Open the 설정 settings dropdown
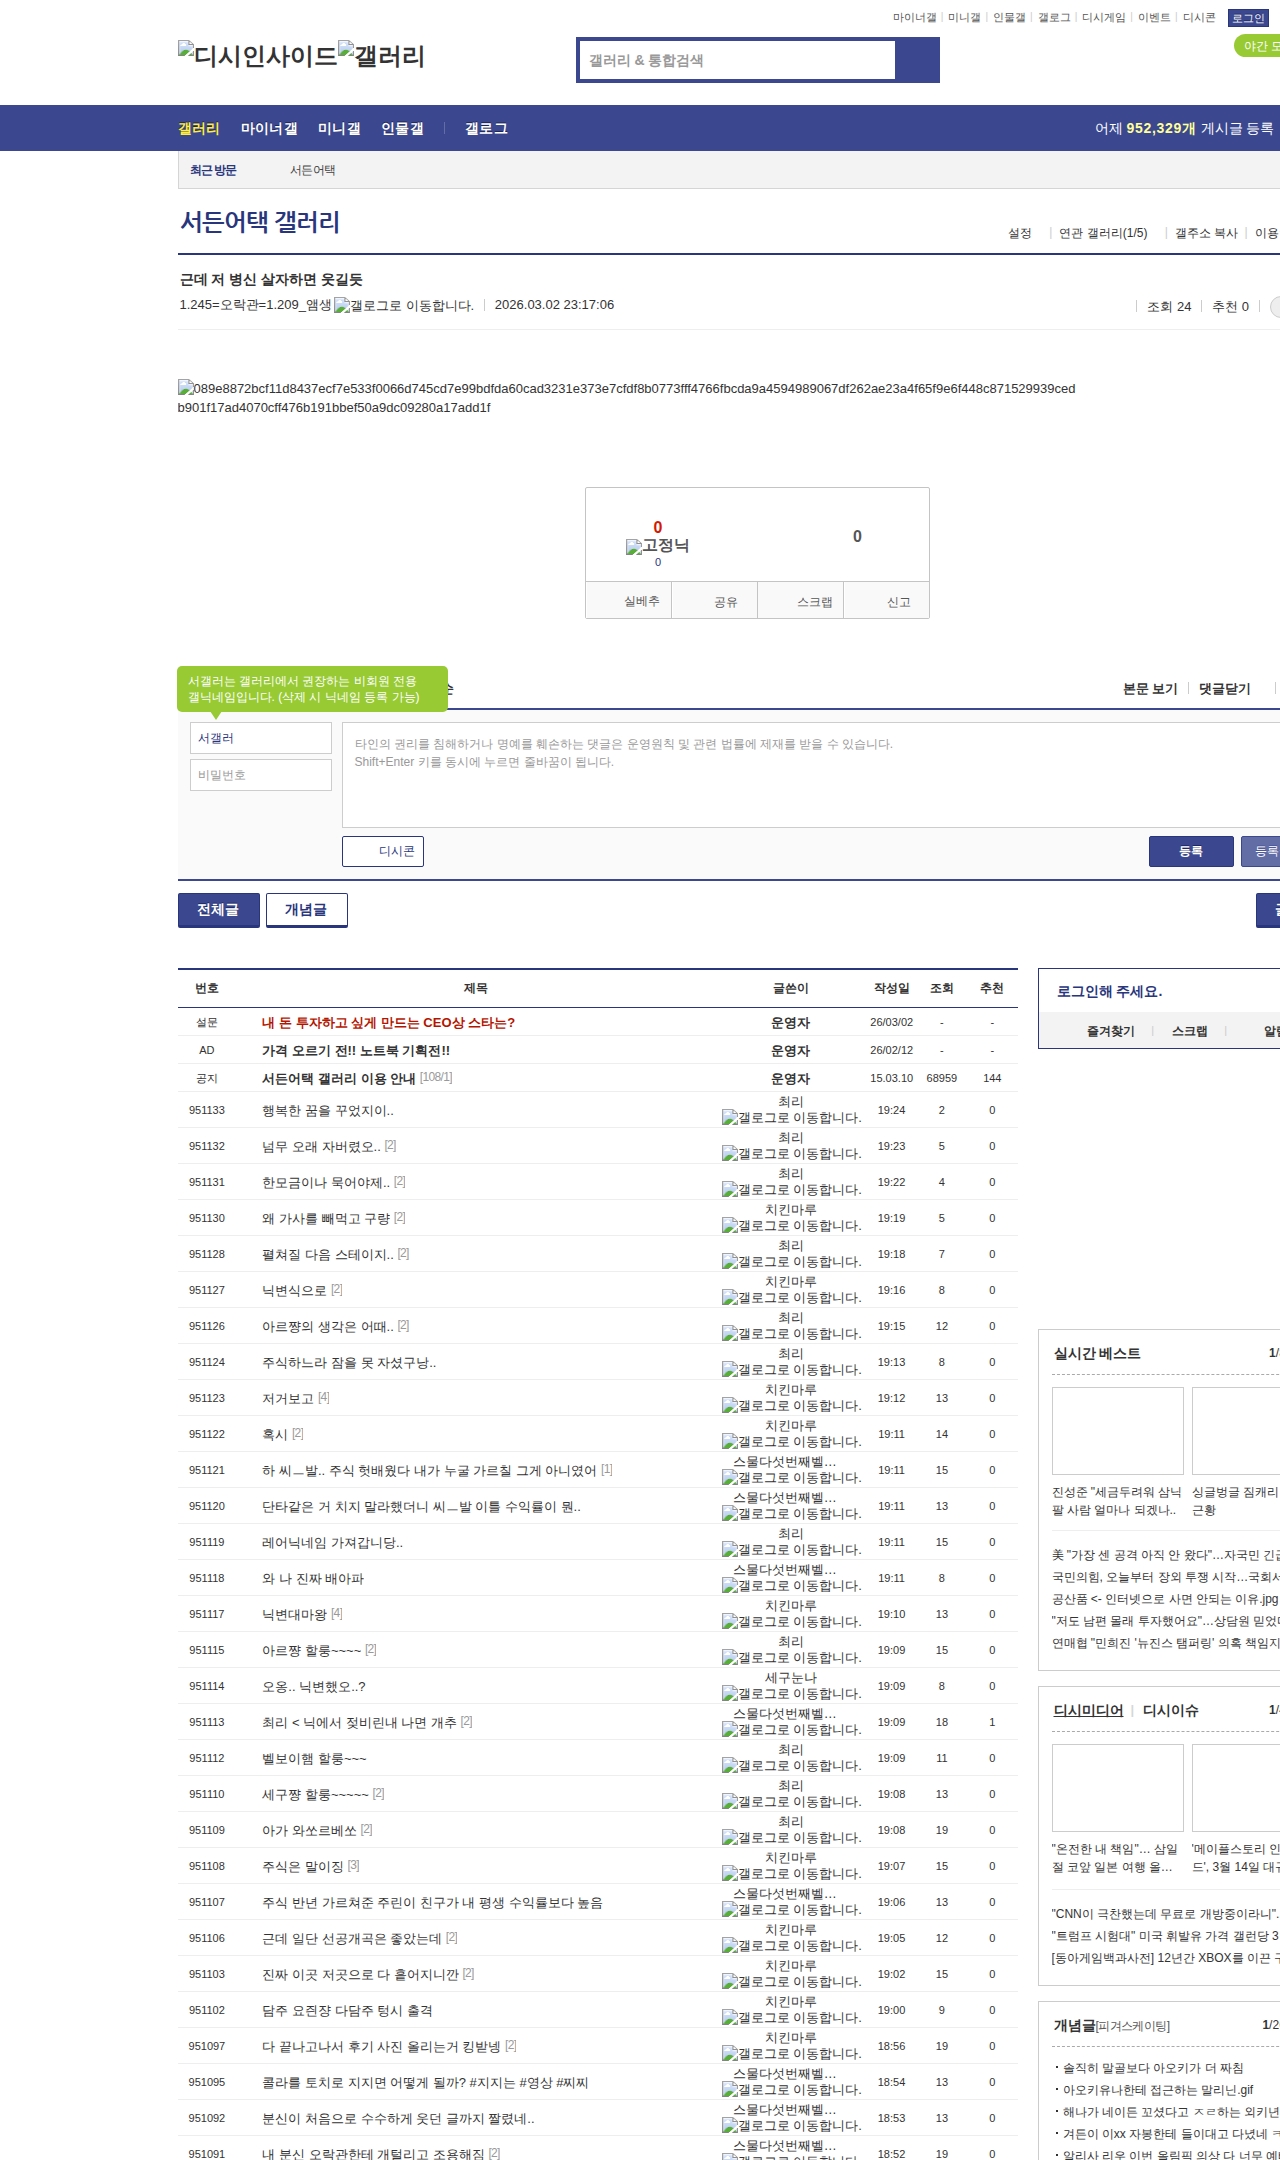This screenshot has width=1280, height=2160. click(1019, 233)
